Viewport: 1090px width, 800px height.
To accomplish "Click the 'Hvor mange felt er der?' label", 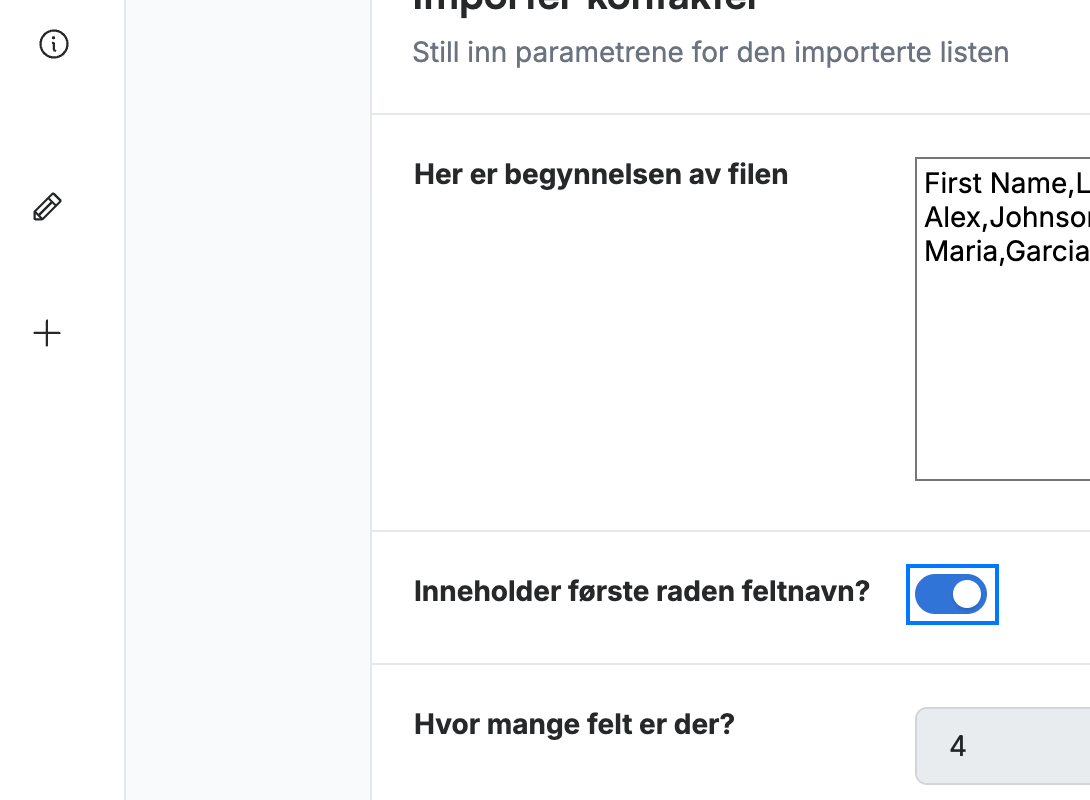I will click(574, 724).
